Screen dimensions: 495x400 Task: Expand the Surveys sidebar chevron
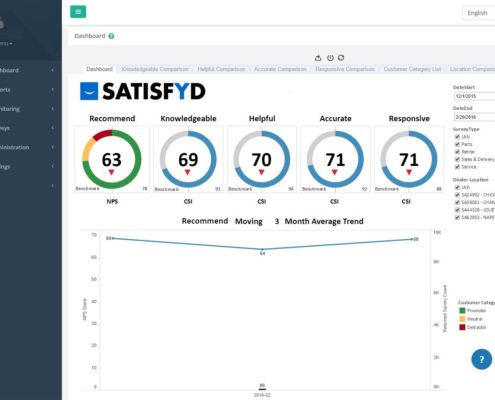click(53, 128)
